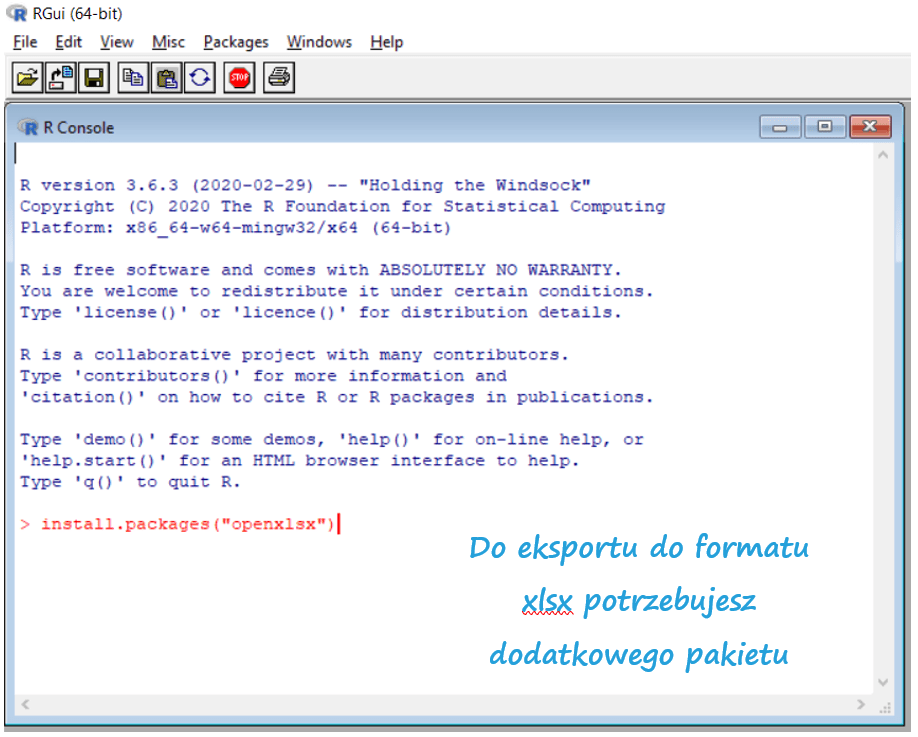The height and width of the screenshot is (737, 918).
Task: Click the Paste clipboard toolbar icon
Action: pos(166,77)
